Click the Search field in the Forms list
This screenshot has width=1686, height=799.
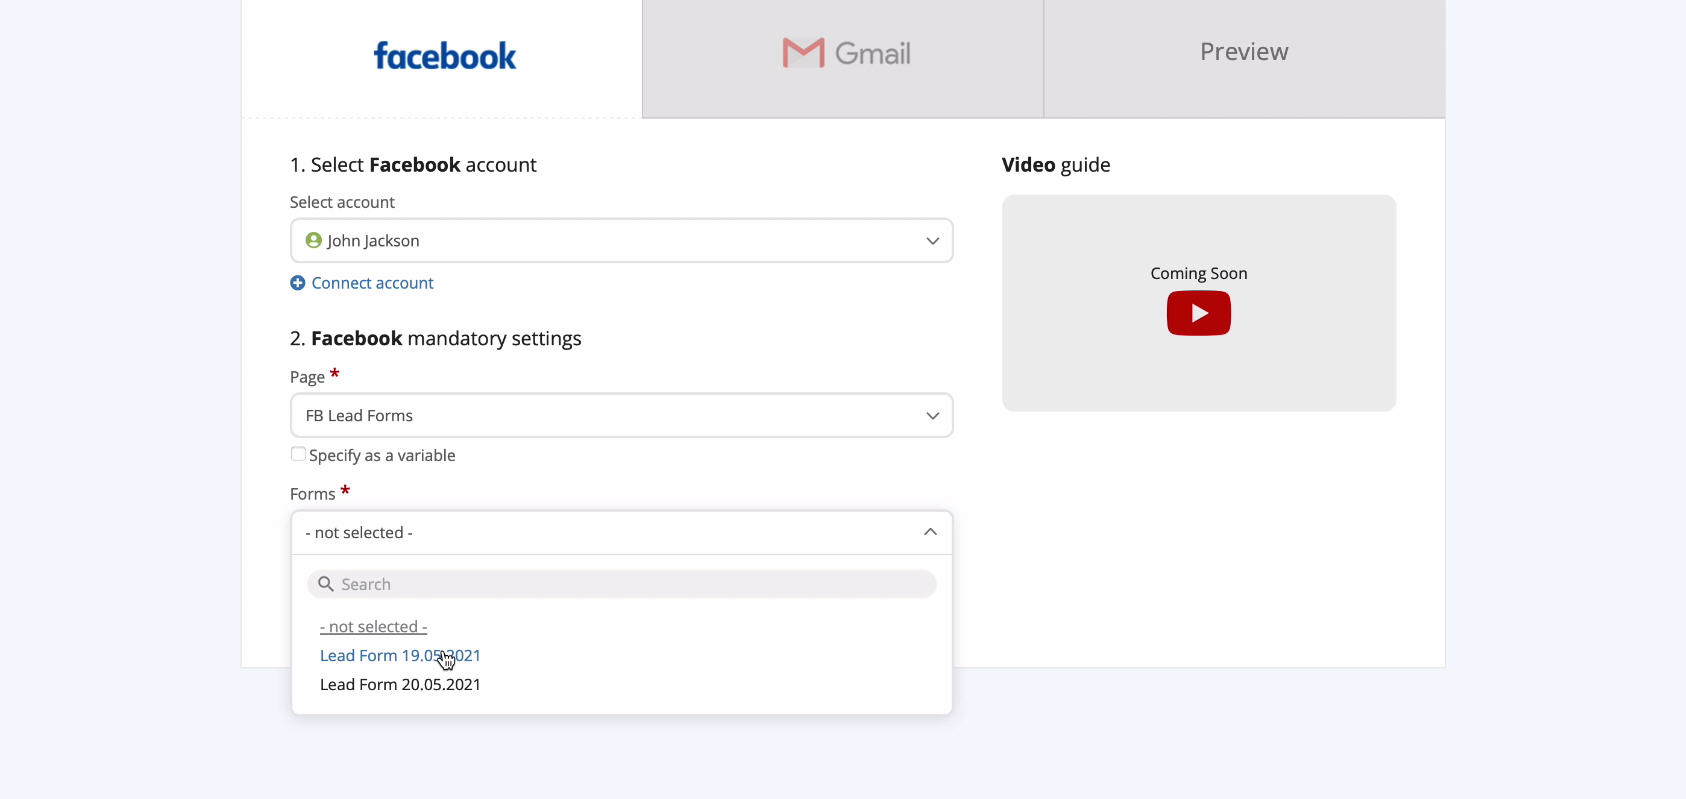coord(621,584)
